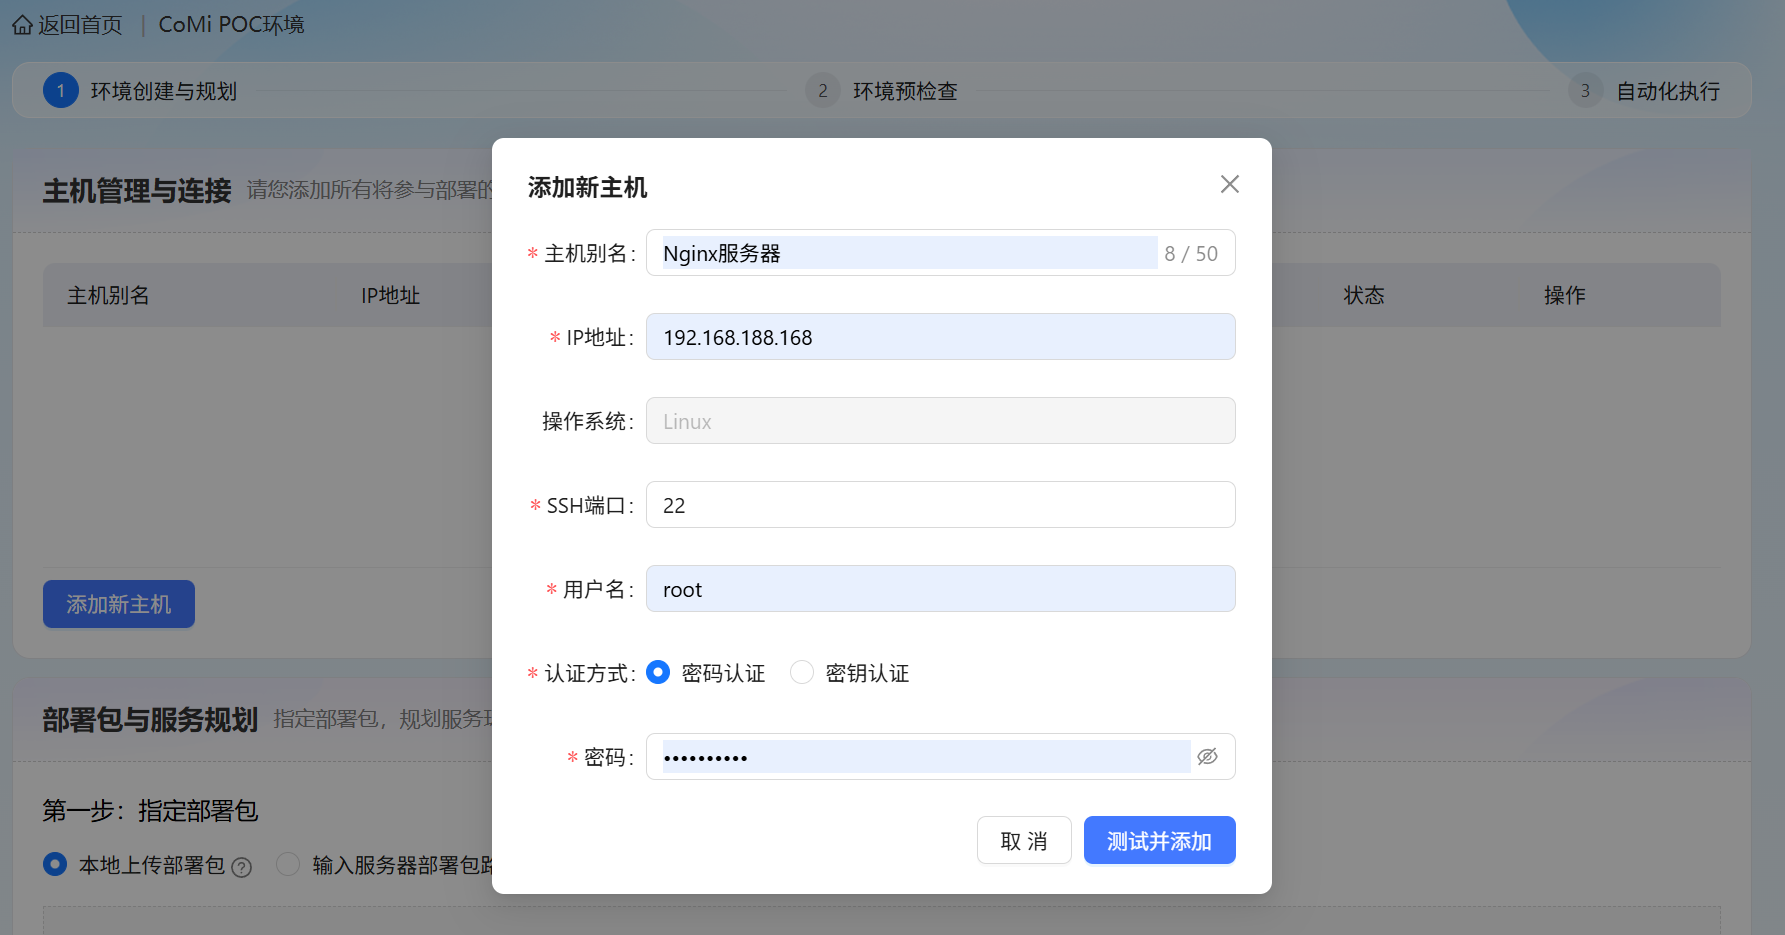
Task: Select 输入服务器部署包 radio option
Action: (288, 864)
